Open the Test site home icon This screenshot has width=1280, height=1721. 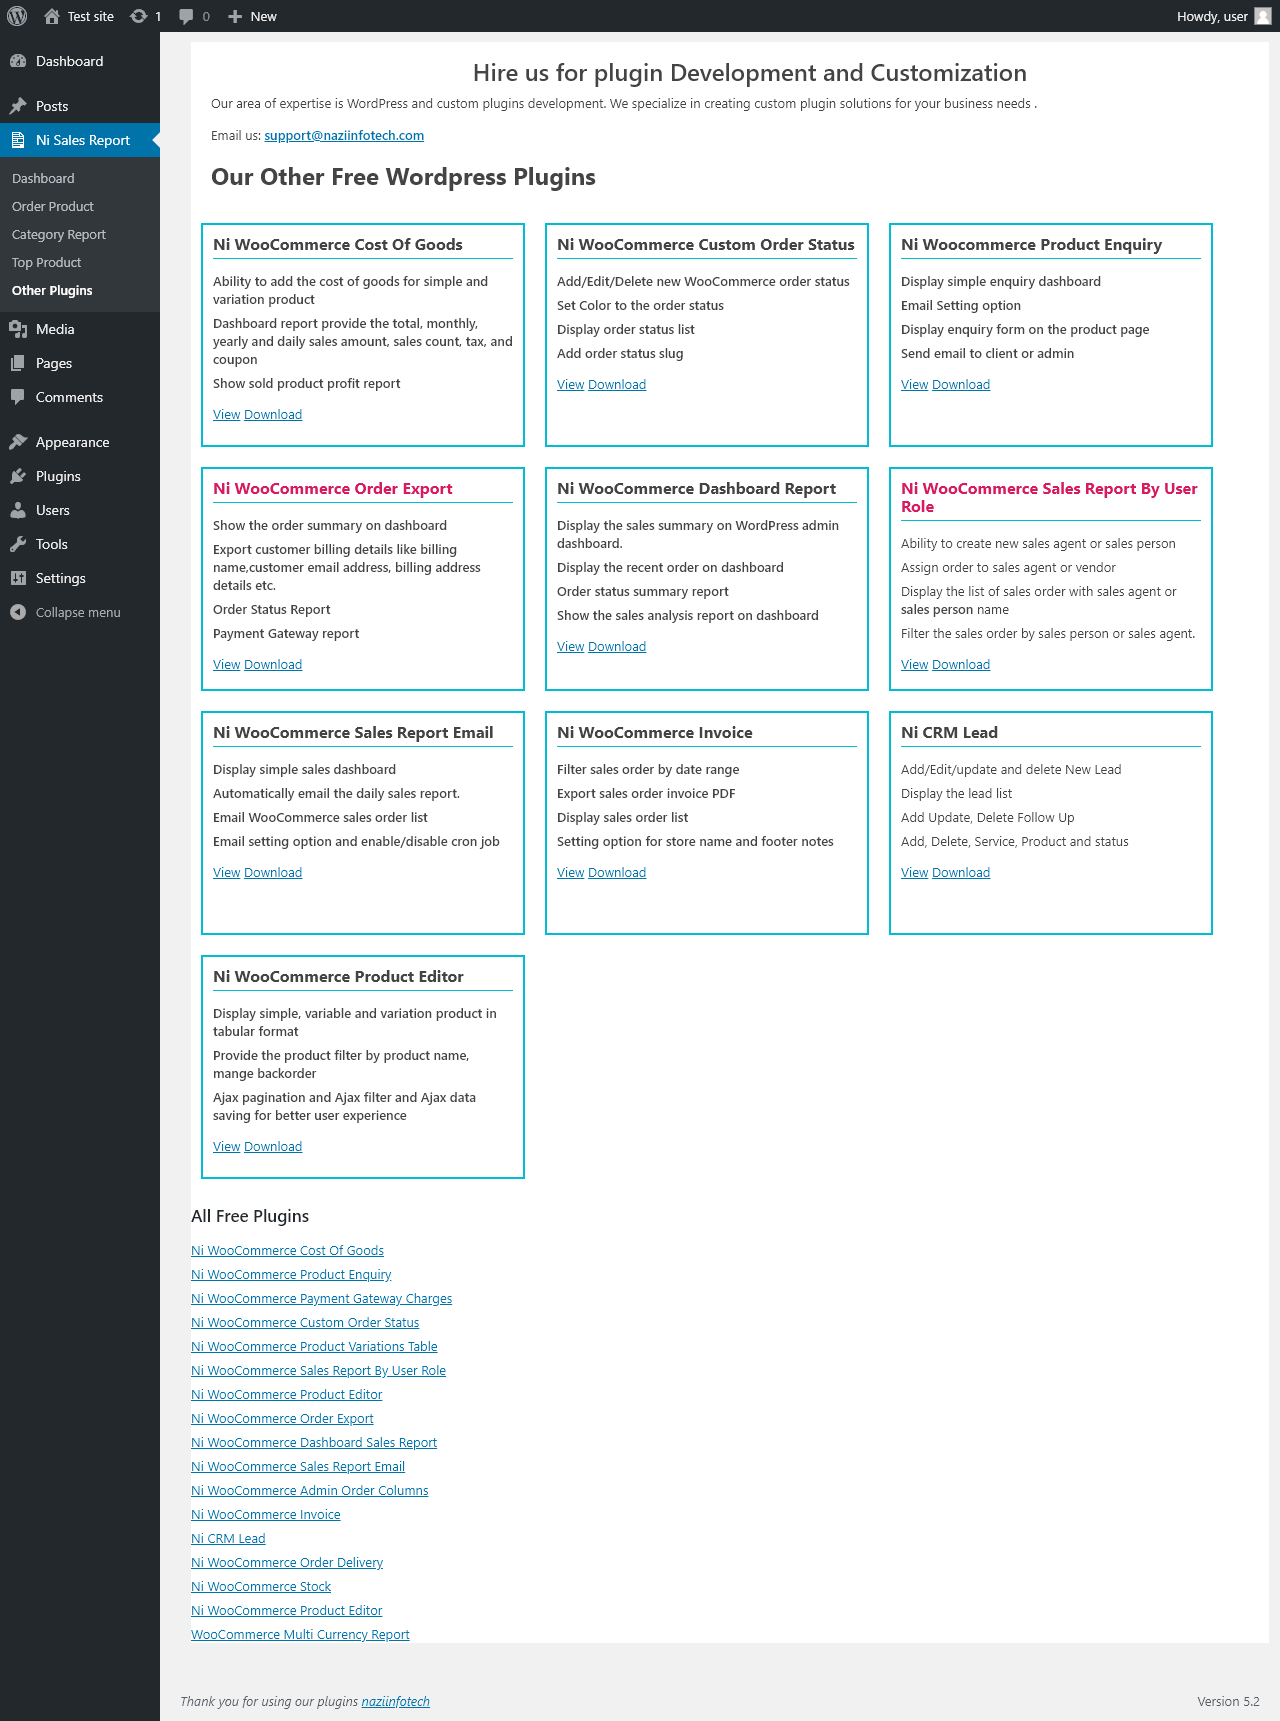point(52,16)
